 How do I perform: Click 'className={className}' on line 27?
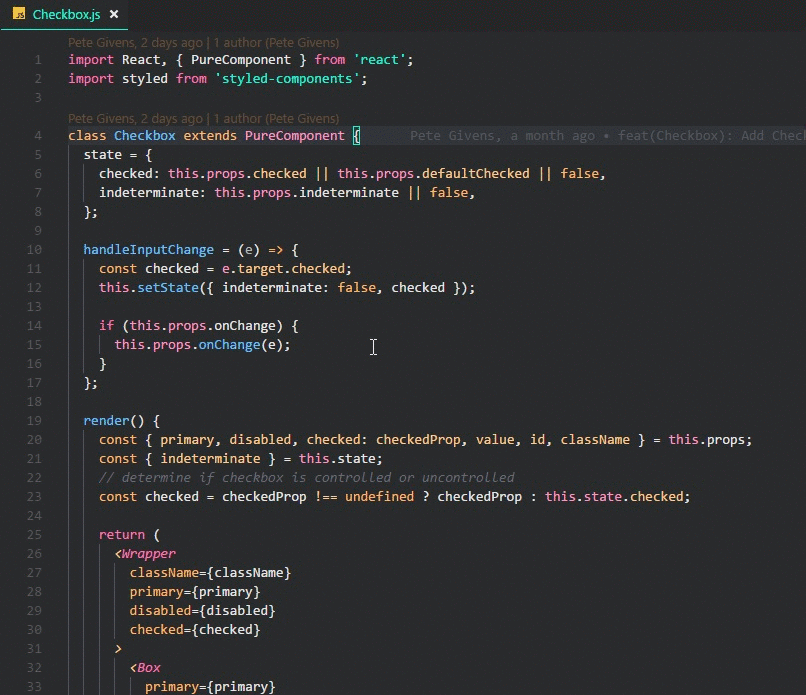(x=210, y=573)
